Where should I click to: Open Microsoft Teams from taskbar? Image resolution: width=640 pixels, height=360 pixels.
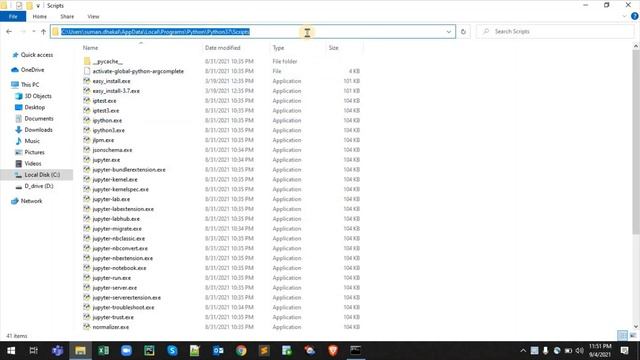(x=58, y=350)
